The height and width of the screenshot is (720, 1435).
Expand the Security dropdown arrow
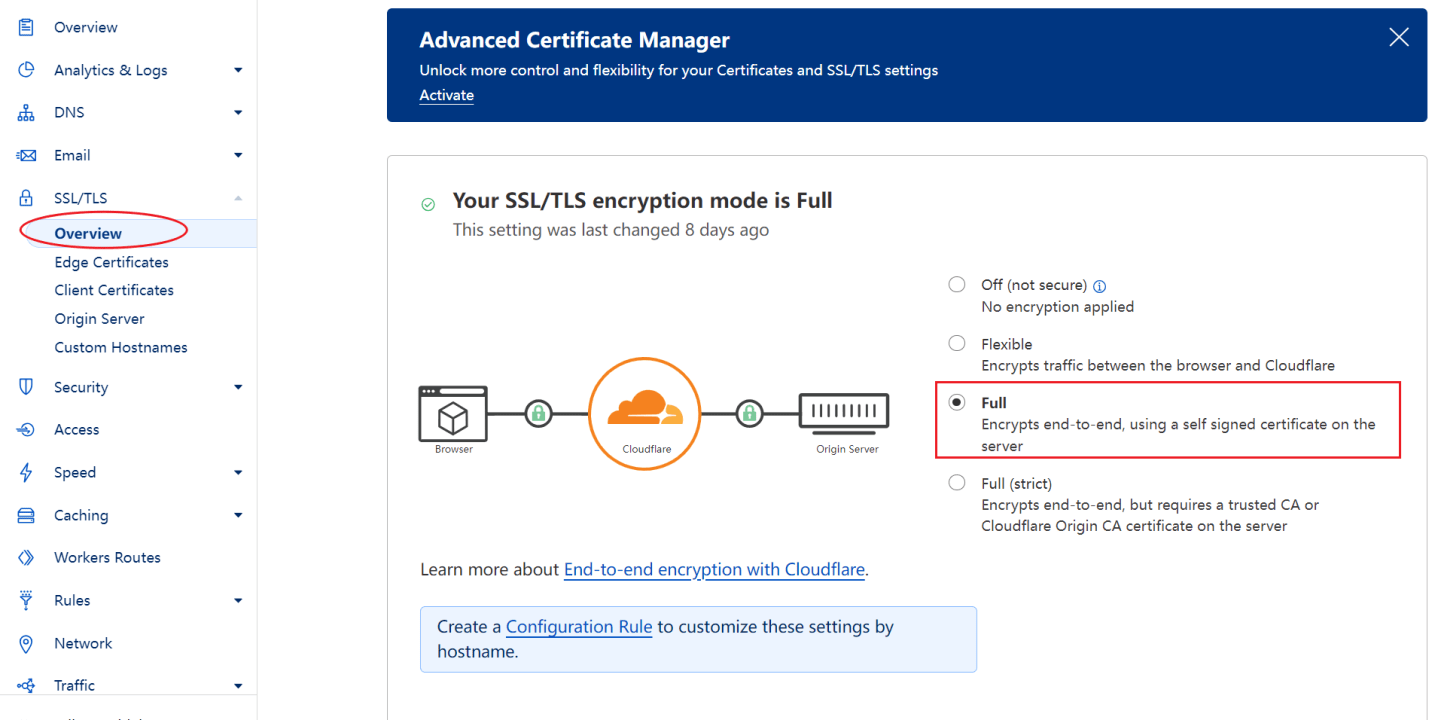click(238, 387)
